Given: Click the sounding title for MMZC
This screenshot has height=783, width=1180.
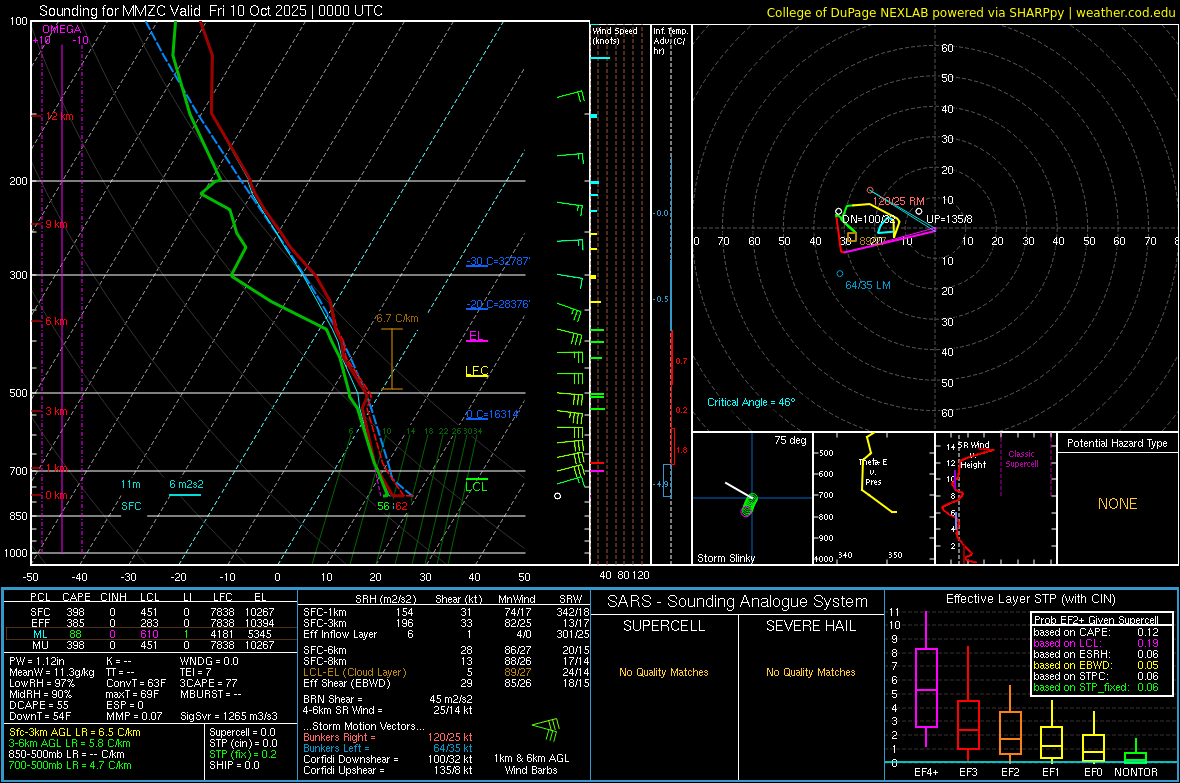Looking at the screenshot, I should tap(211, 11).
